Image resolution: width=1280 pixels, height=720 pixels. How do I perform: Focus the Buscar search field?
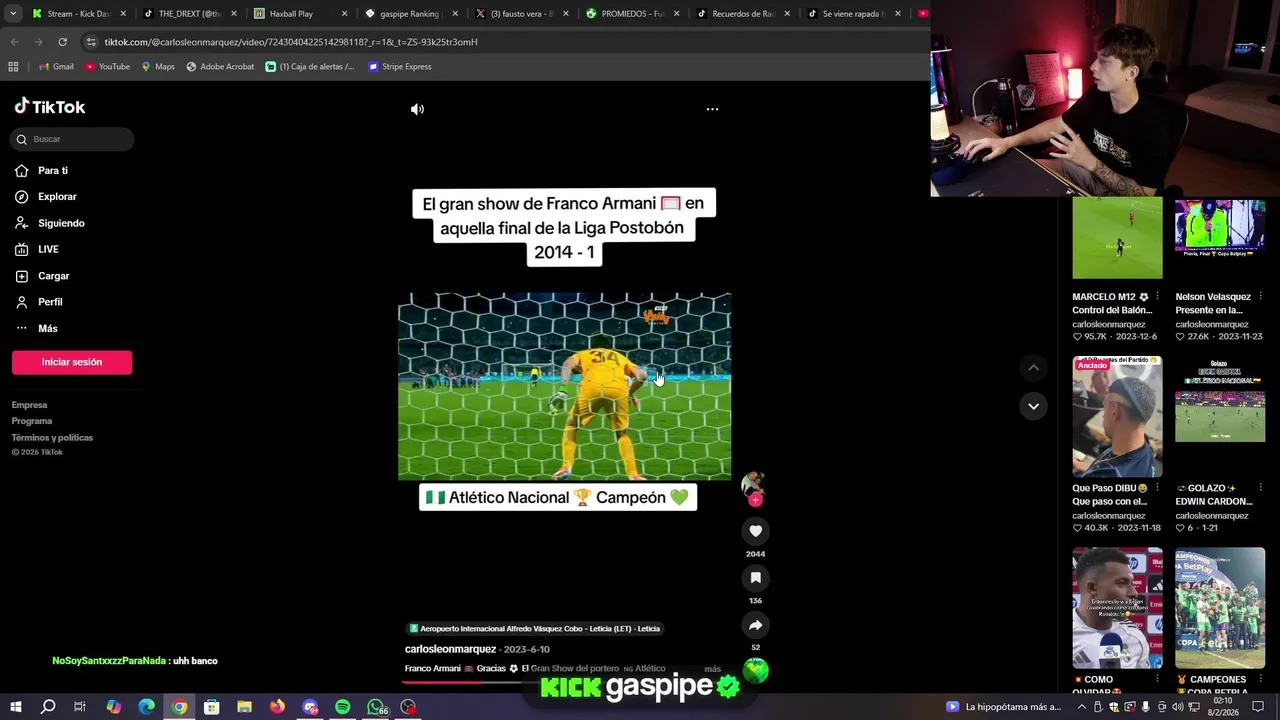click(x=72, y=139)
